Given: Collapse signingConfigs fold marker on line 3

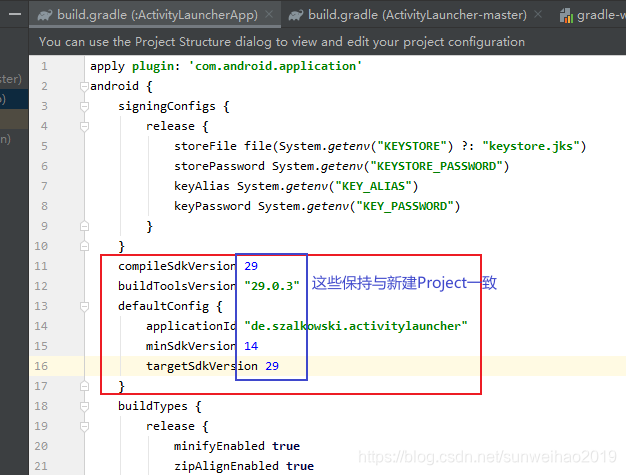Looking at the screenshot, I should [x=84, y=106].
